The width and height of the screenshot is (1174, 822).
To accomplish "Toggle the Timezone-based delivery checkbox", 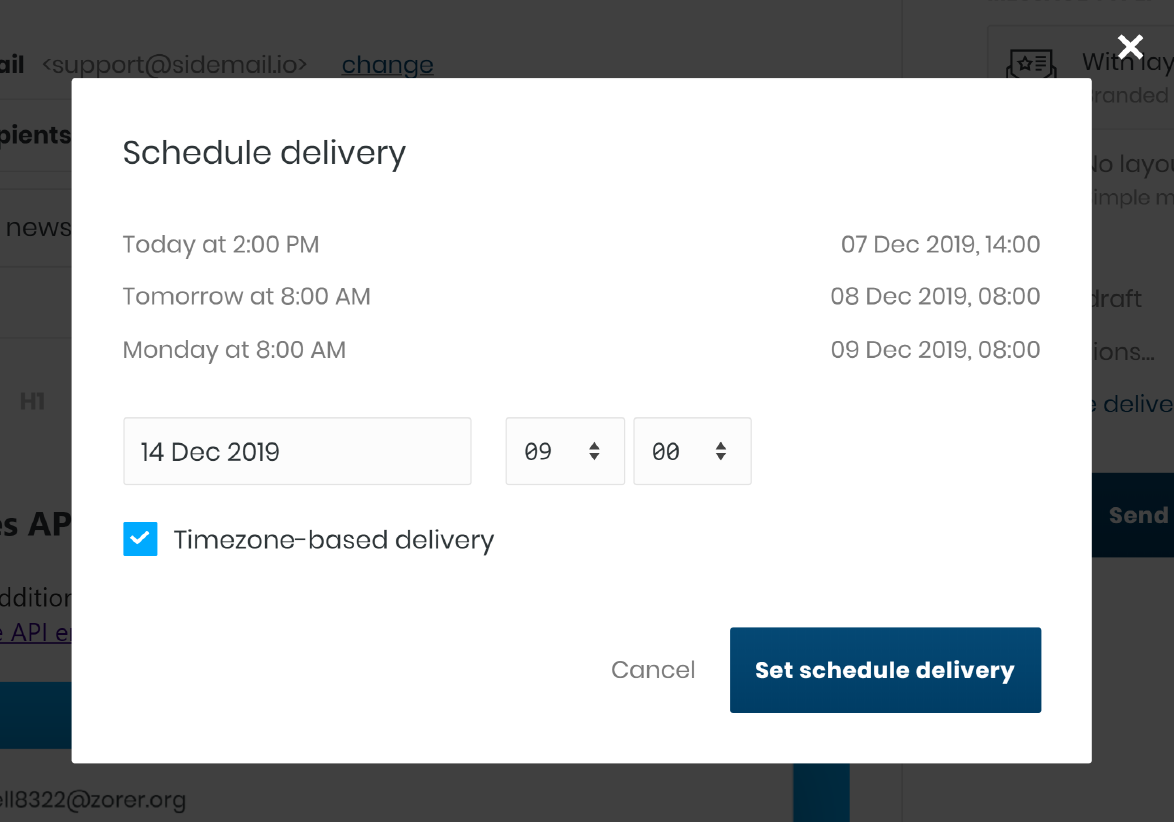I will [140, 539].
